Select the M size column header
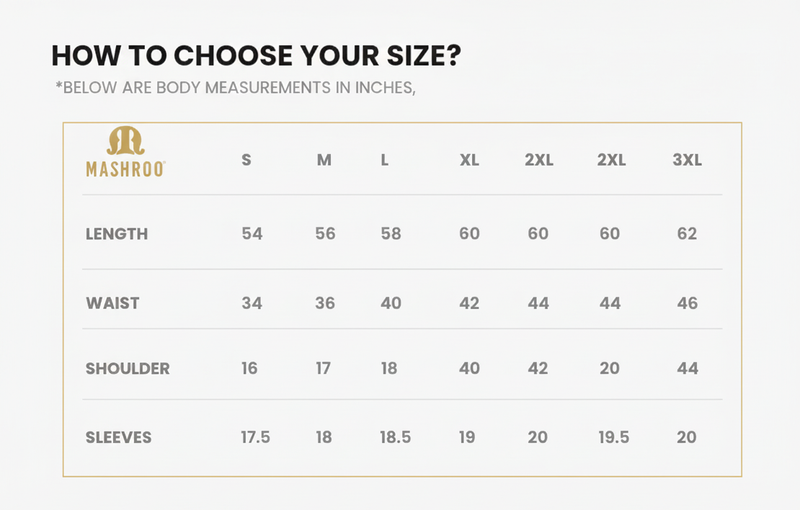 coord(324,160)
